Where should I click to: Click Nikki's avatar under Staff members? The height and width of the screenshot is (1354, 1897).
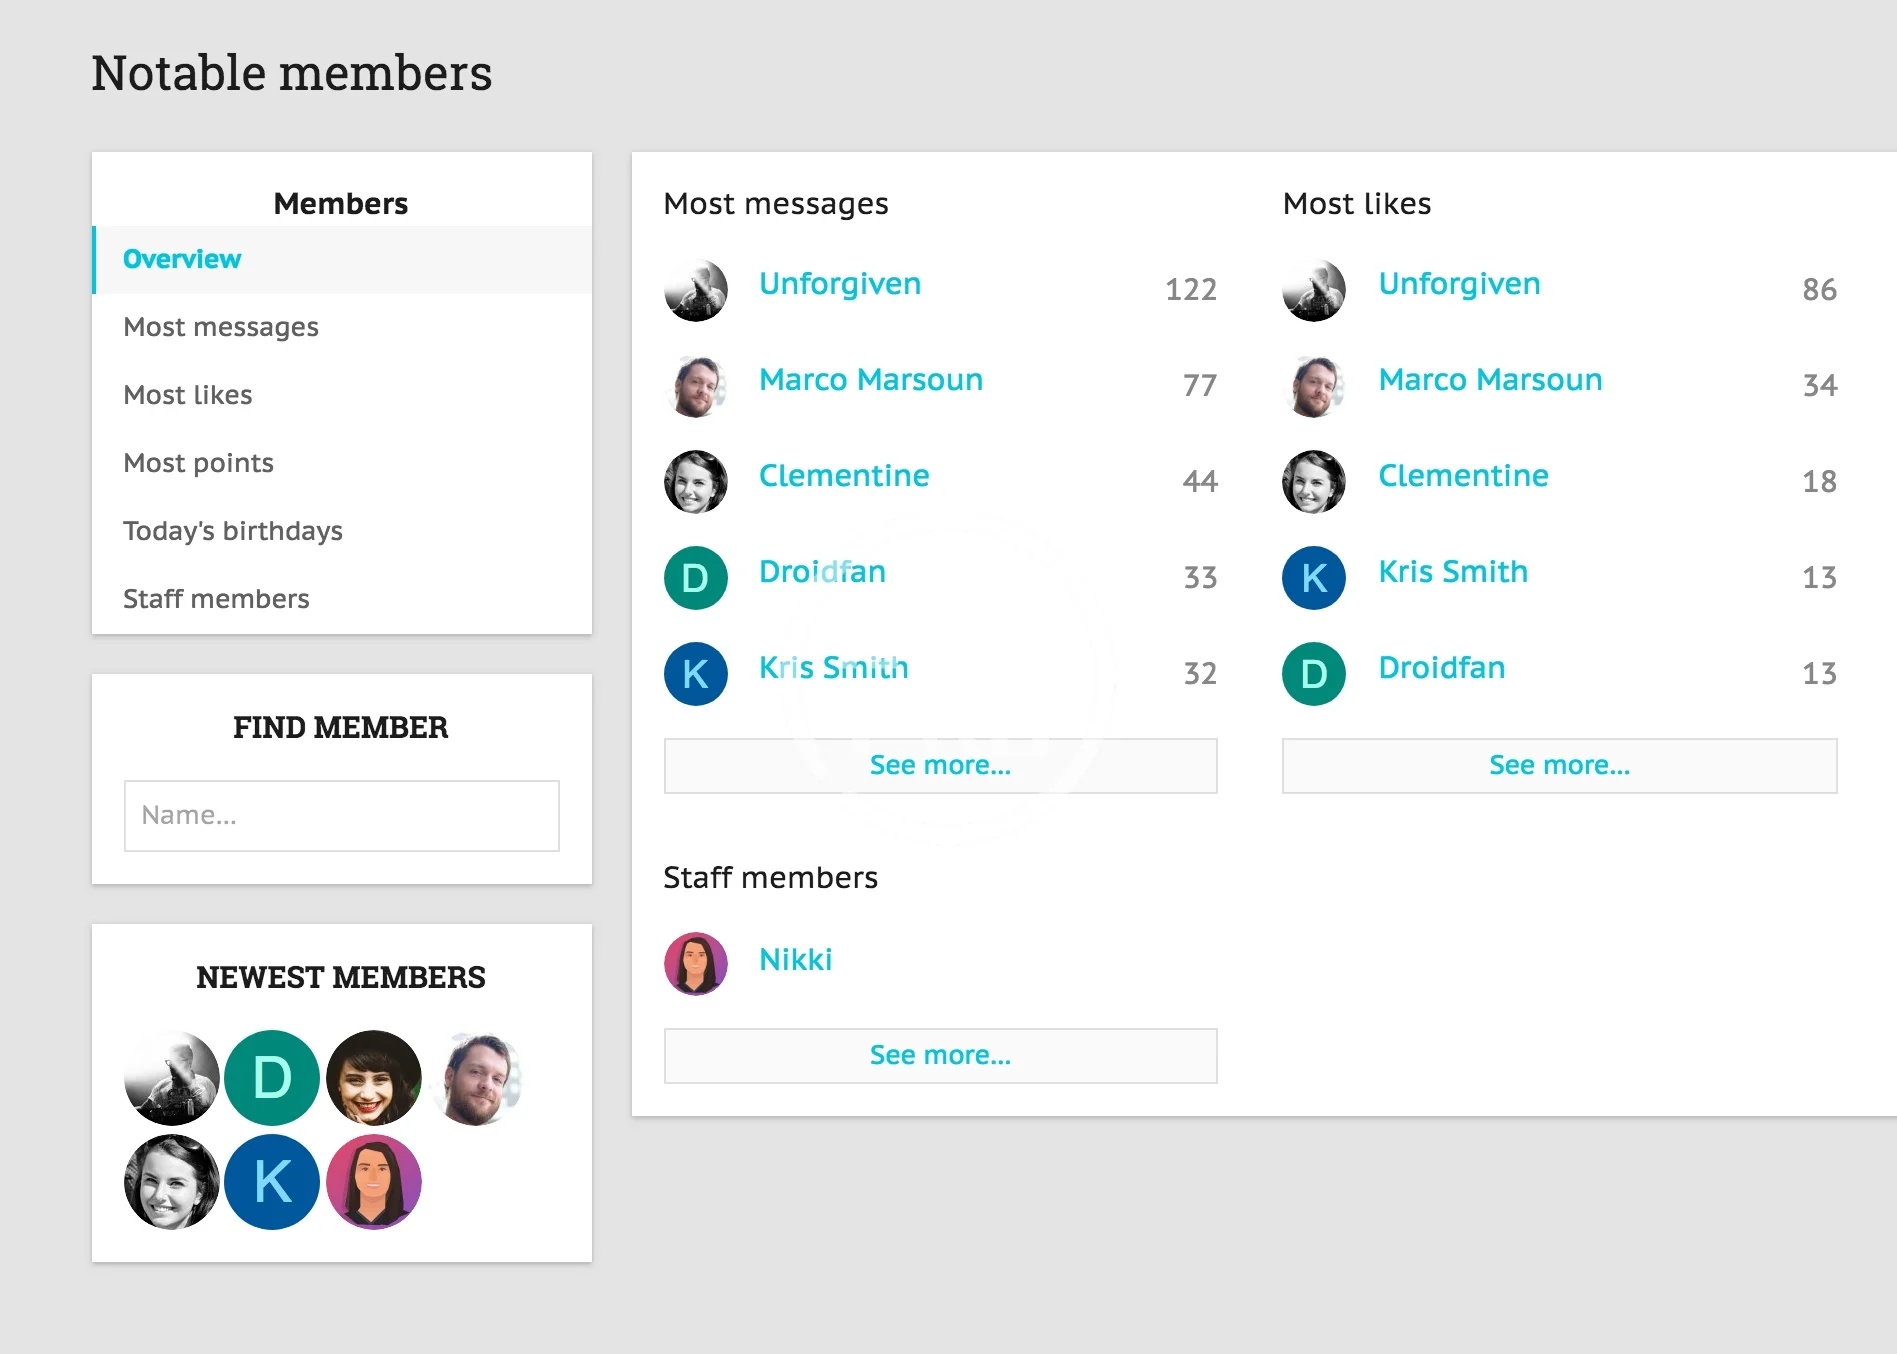pyautogui.click(x=695, y=963)
